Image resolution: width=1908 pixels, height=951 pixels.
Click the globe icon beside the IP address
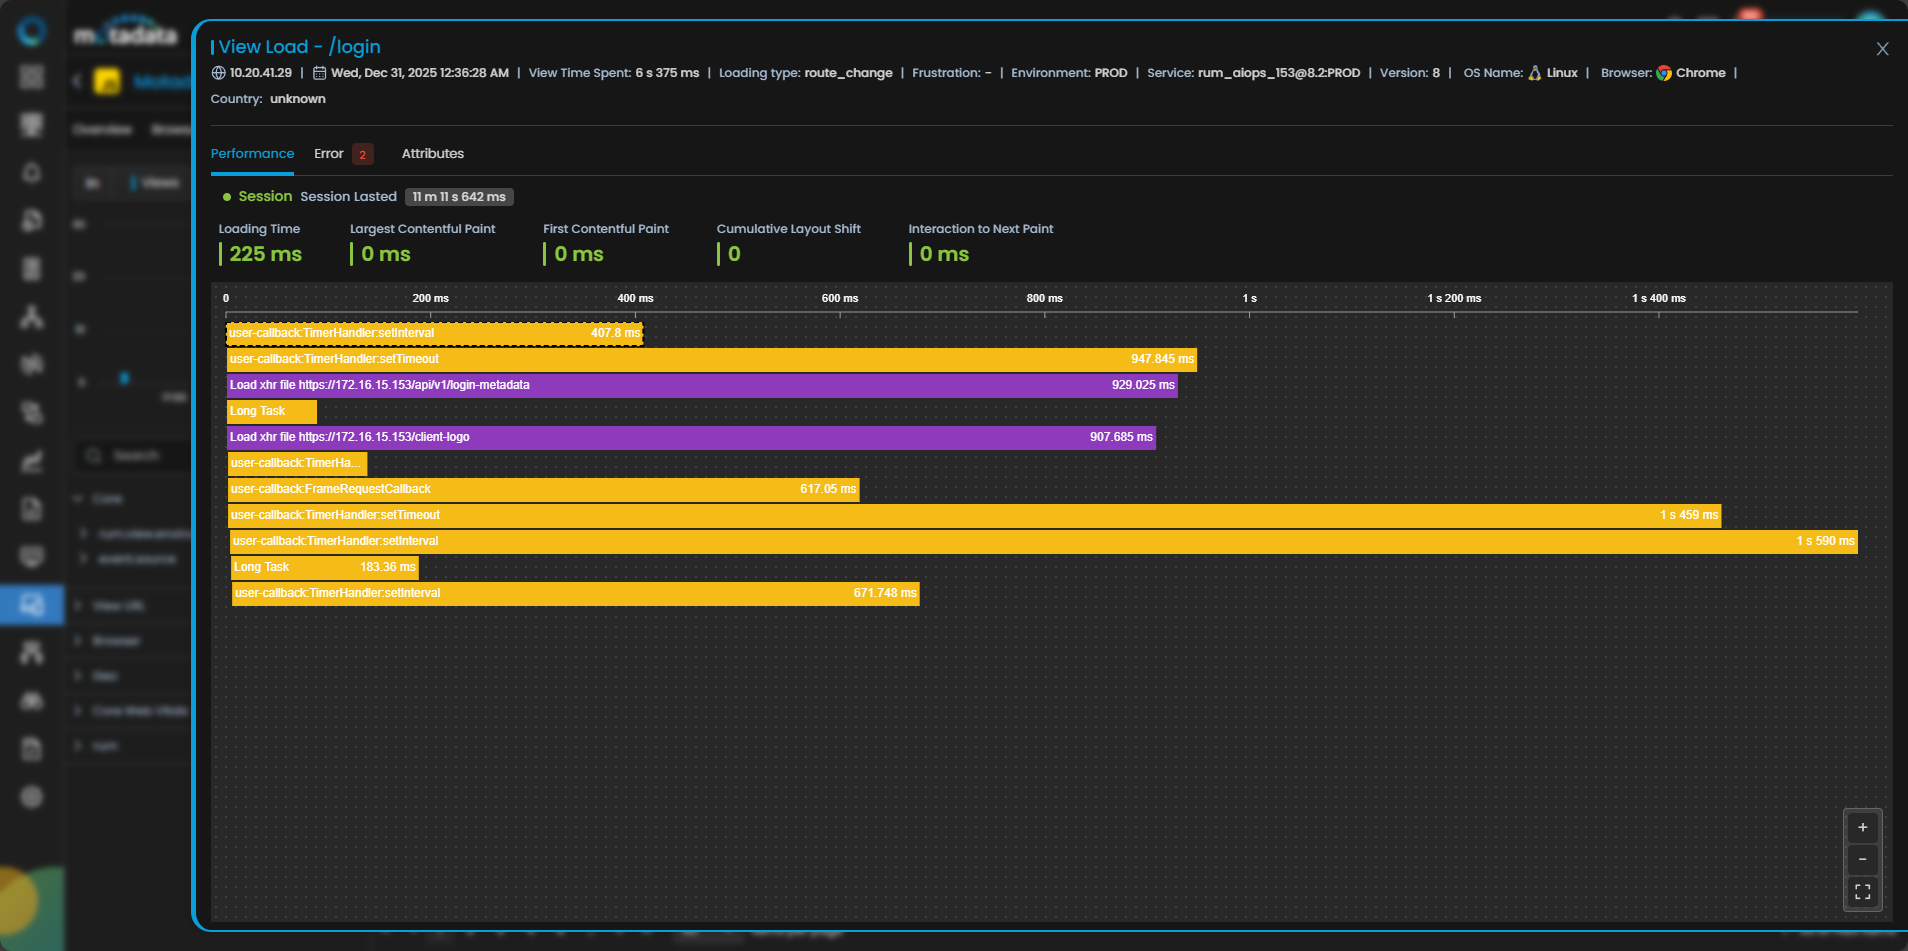218,73
